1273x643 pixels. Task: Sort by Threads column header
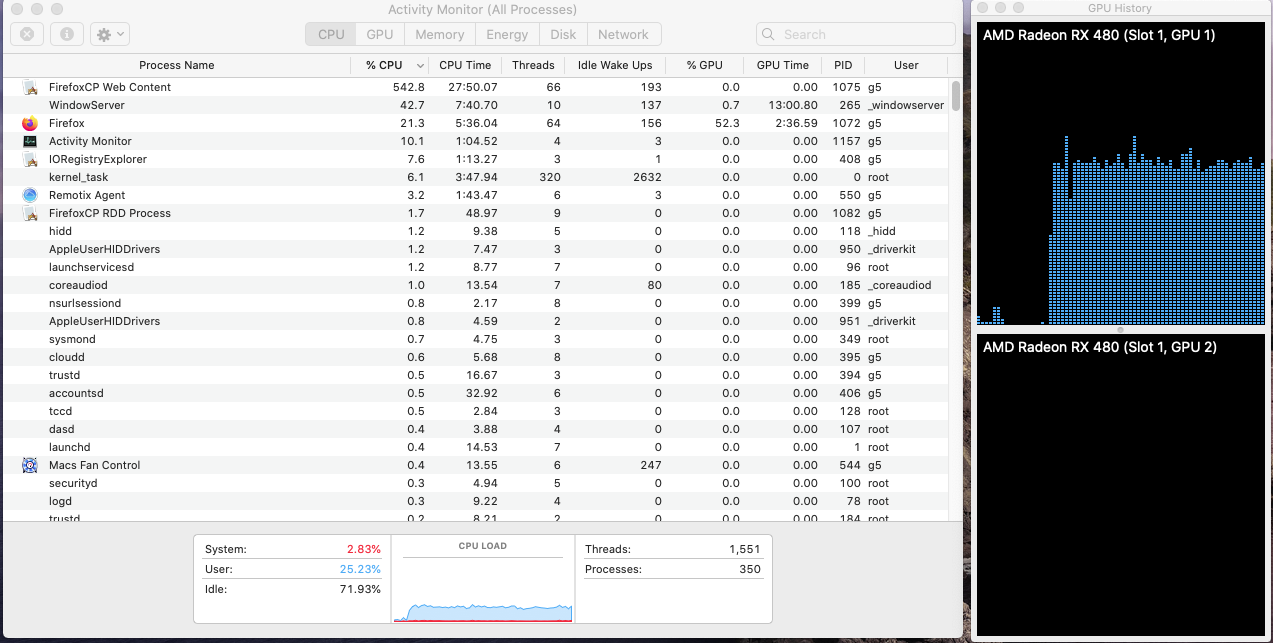[533, 65]
